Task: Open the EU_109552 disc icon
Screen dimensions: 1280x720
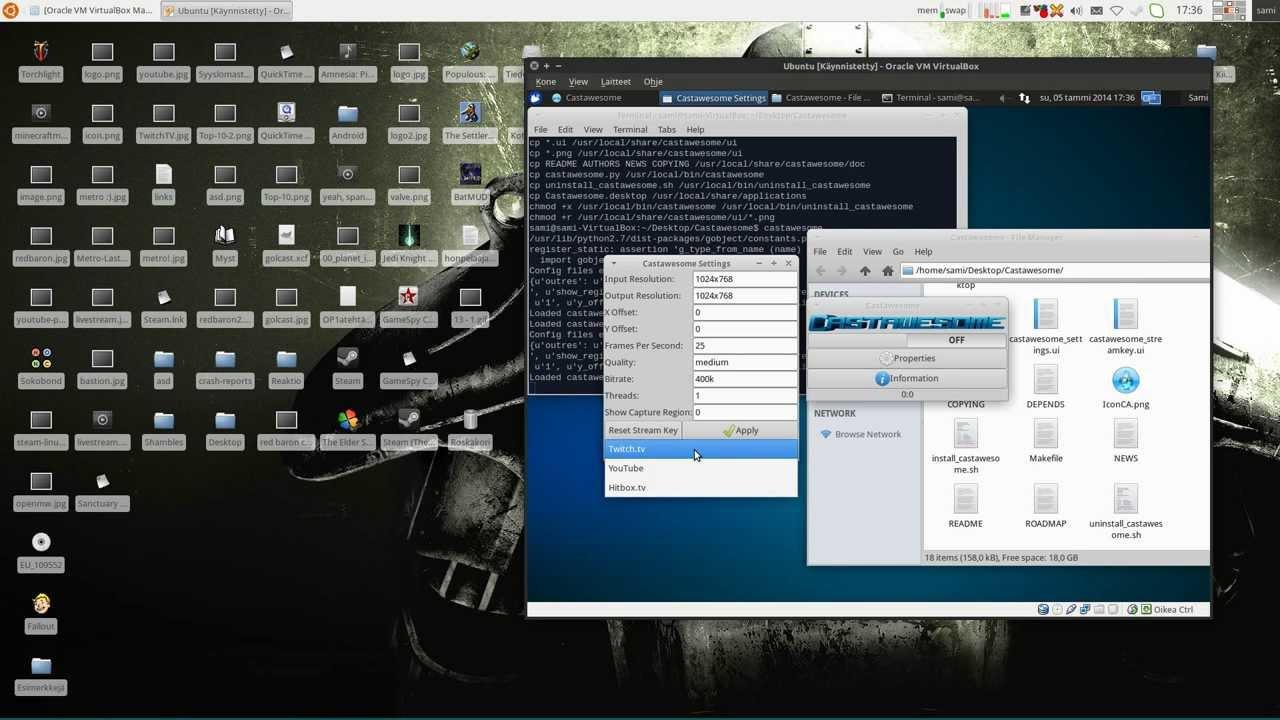Action: coord(41,542)
